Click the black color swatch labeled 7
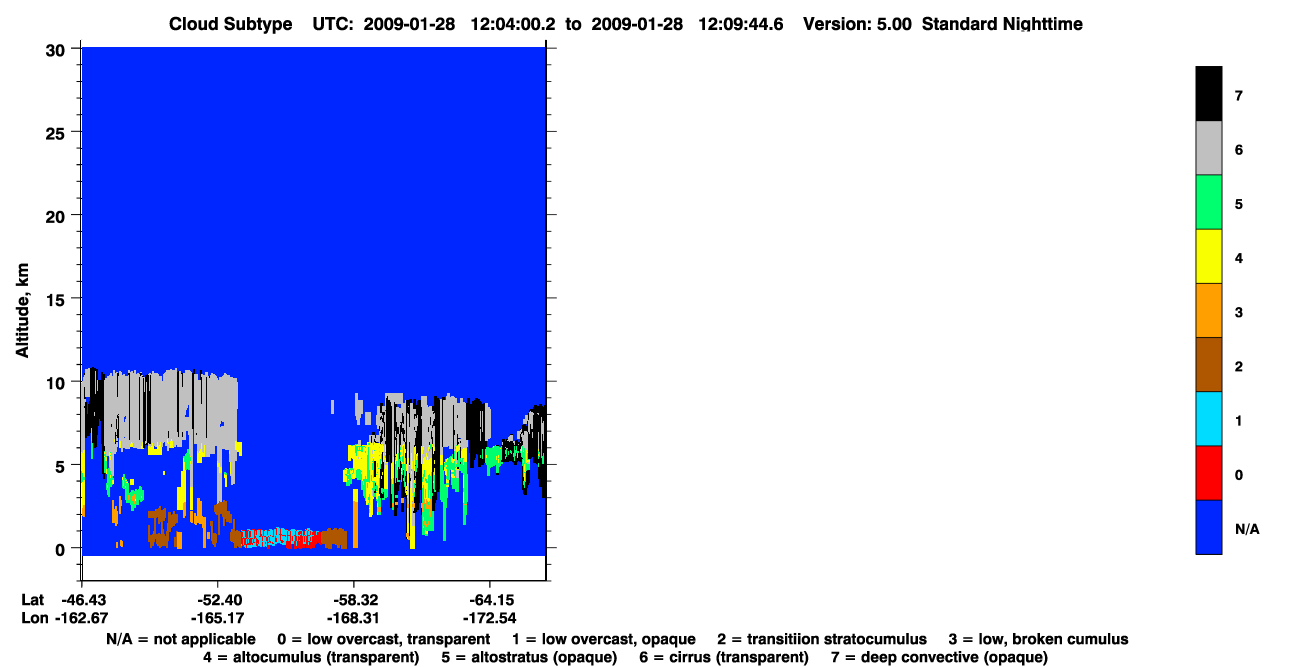The width and height of the screenshot is (1300, 667). coord(1208,94)
